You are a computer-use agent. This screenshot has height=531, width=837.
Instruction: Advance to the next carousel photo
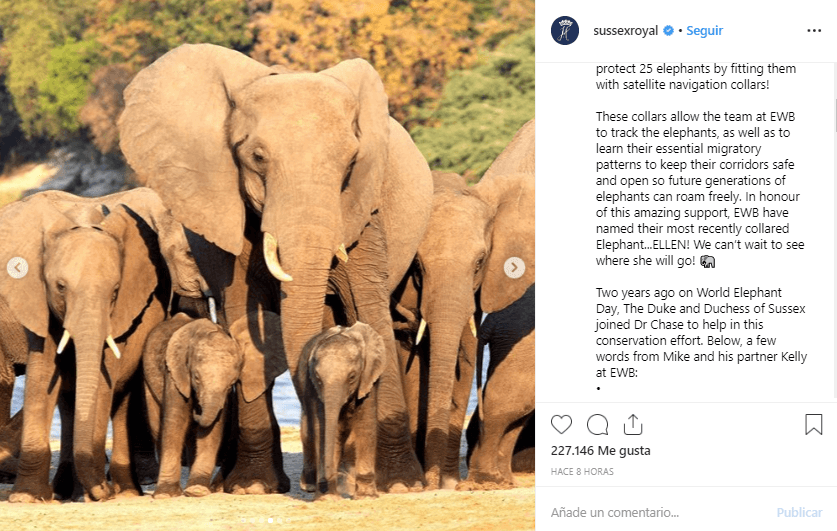click(514, 267)
